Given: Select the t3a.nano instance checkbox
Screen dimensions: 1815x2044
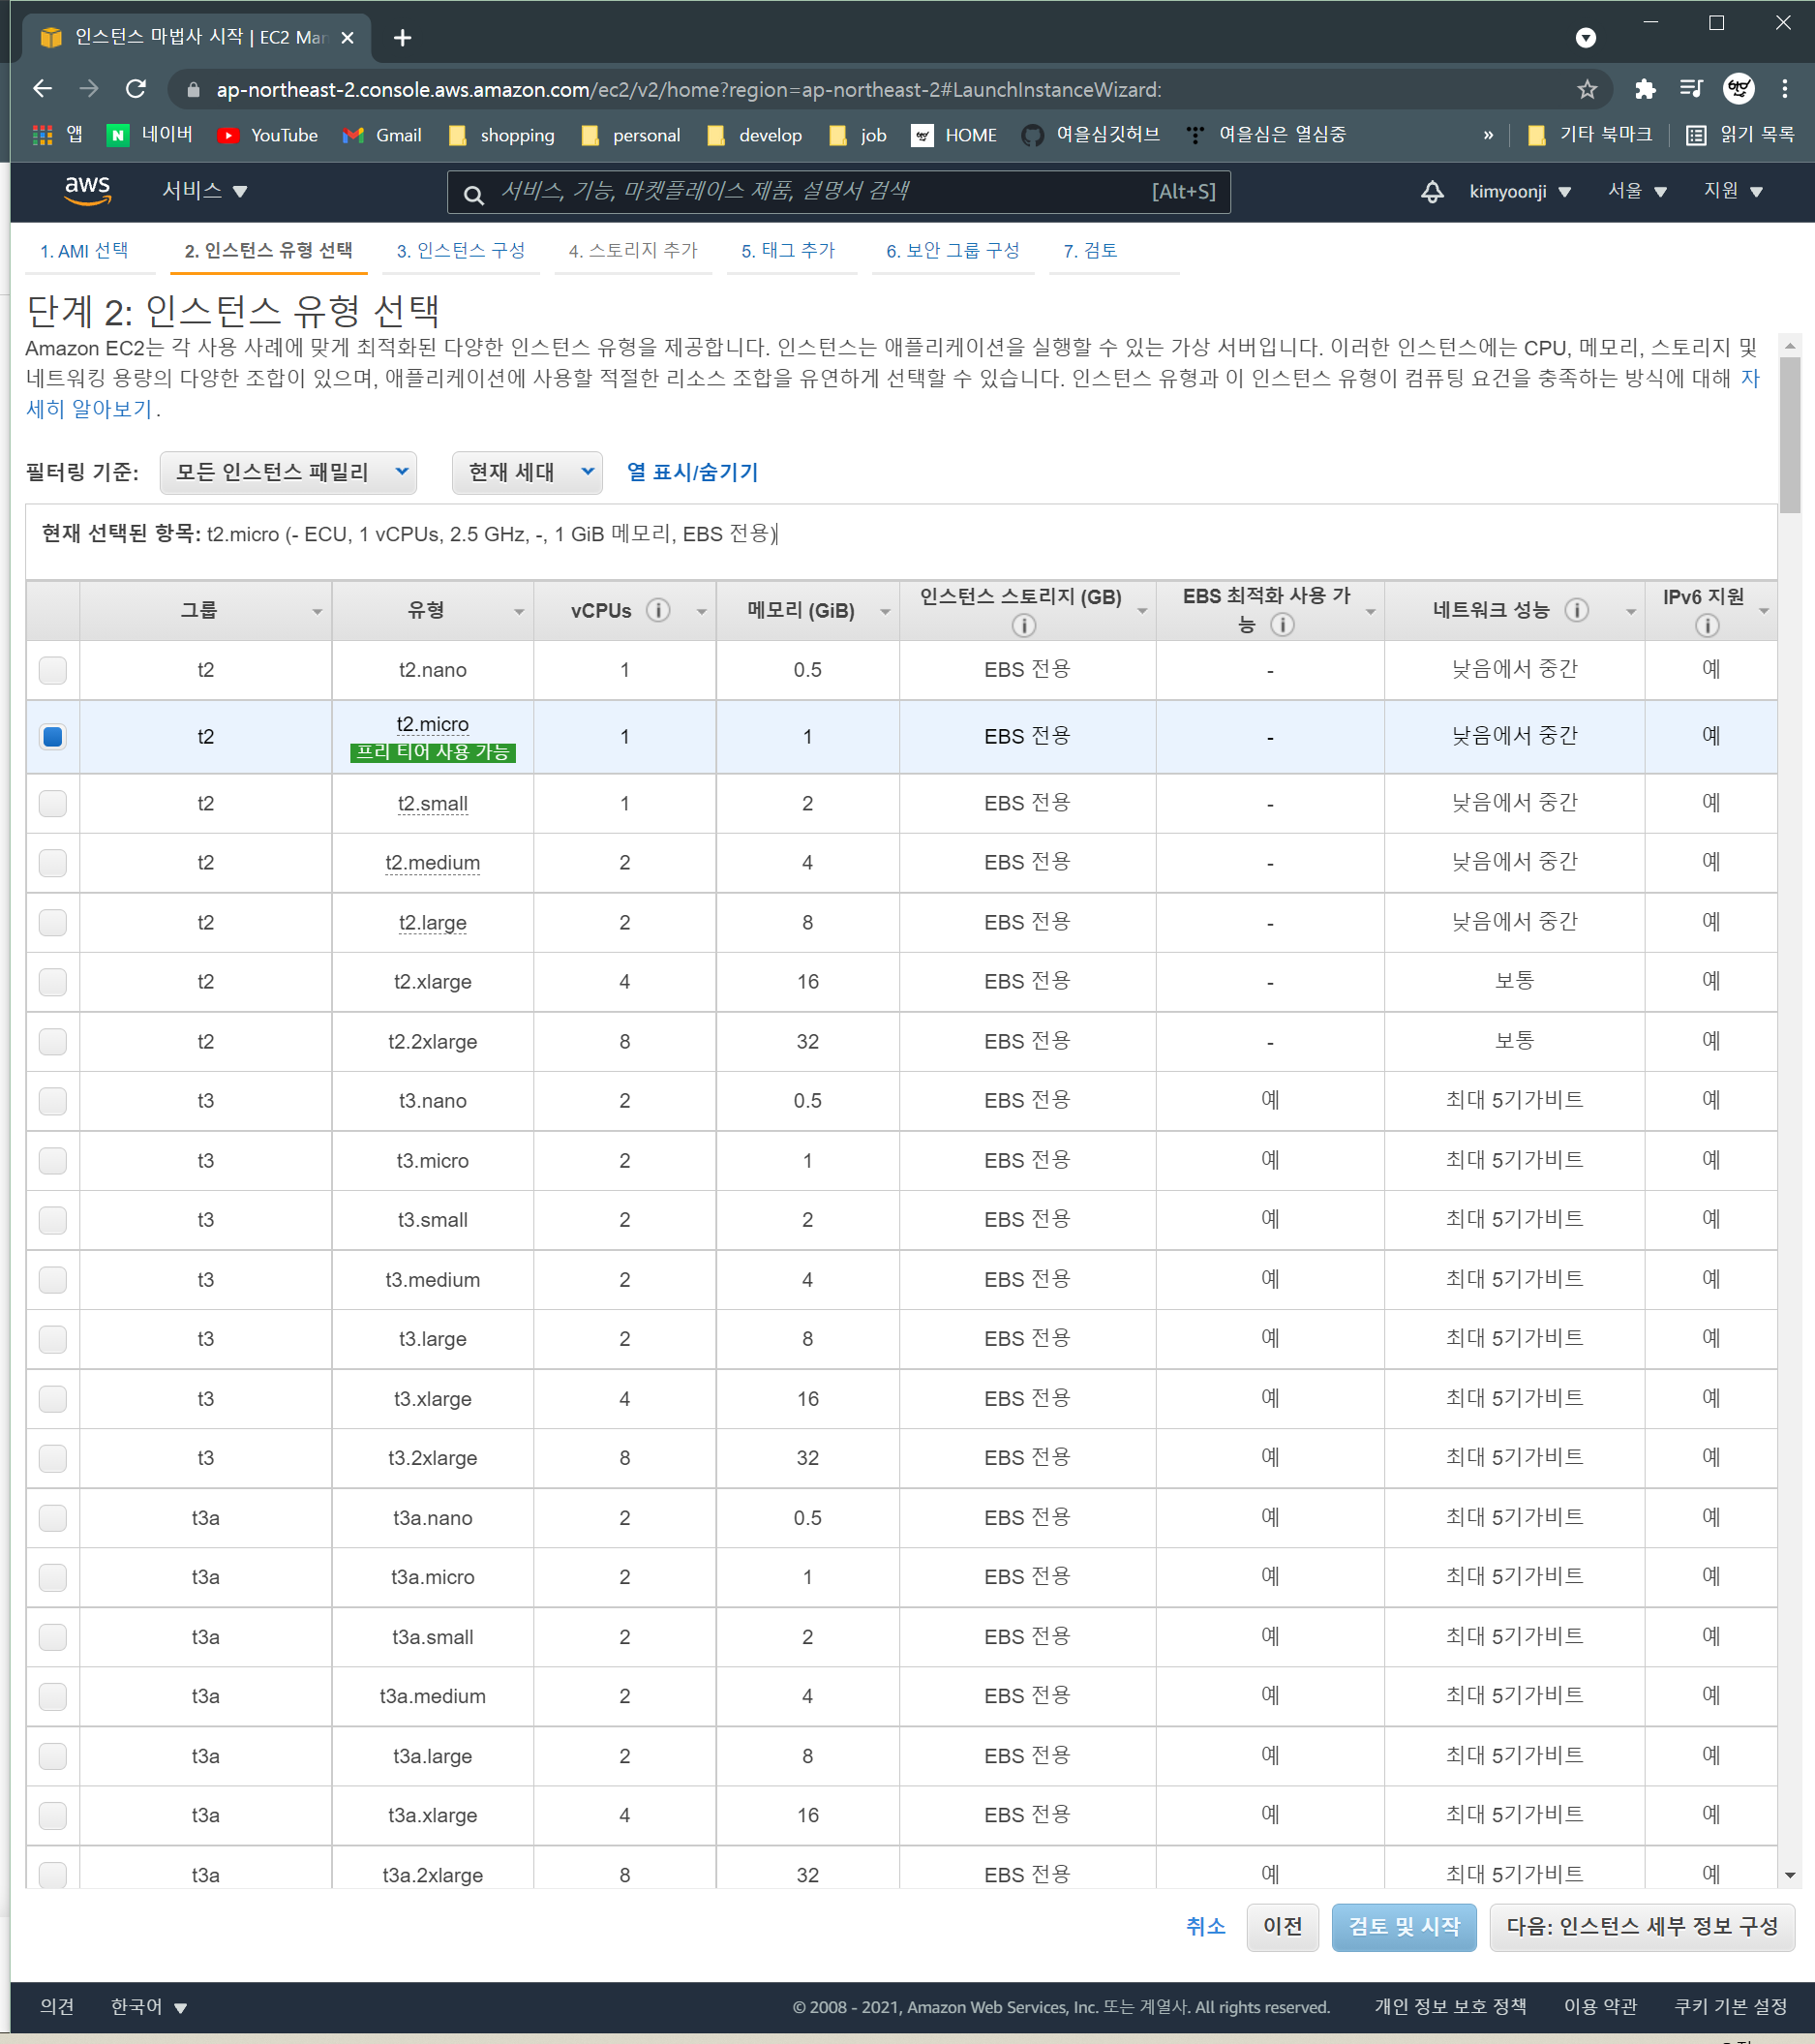Looking at the screenshot, I should [x=53, y=1518].
